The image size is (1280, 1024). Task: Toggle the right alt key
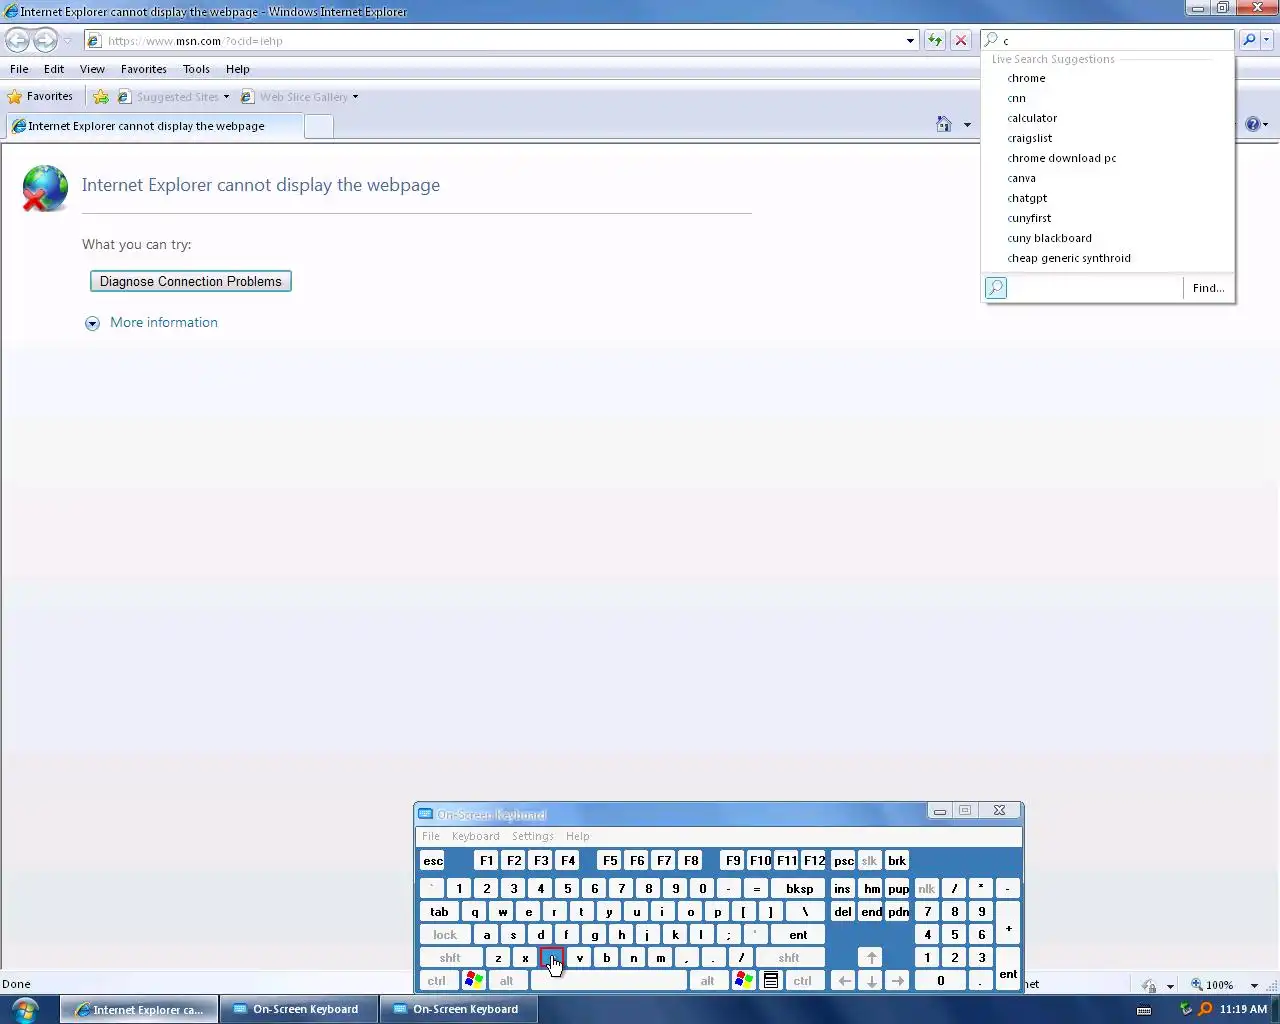(707, 981)
